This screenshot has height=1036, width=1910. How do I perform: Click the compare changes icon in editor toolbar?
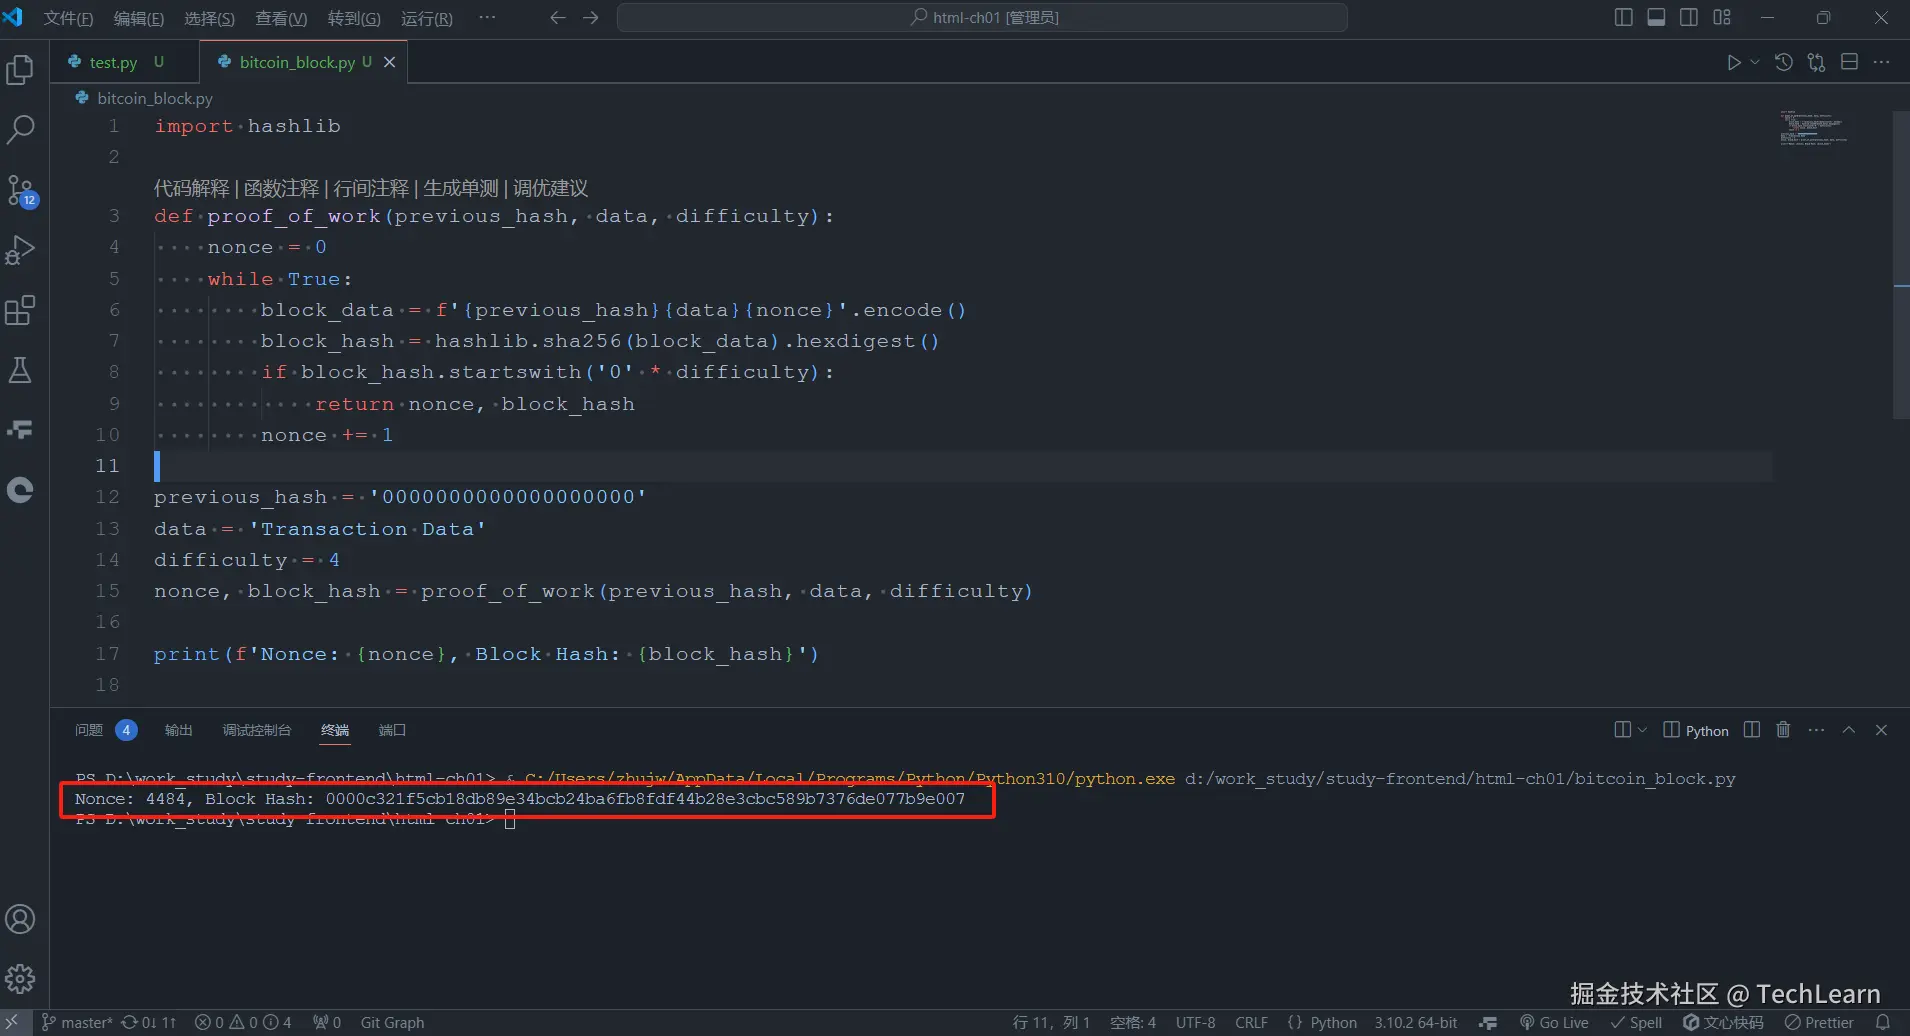click(1817, 62)
